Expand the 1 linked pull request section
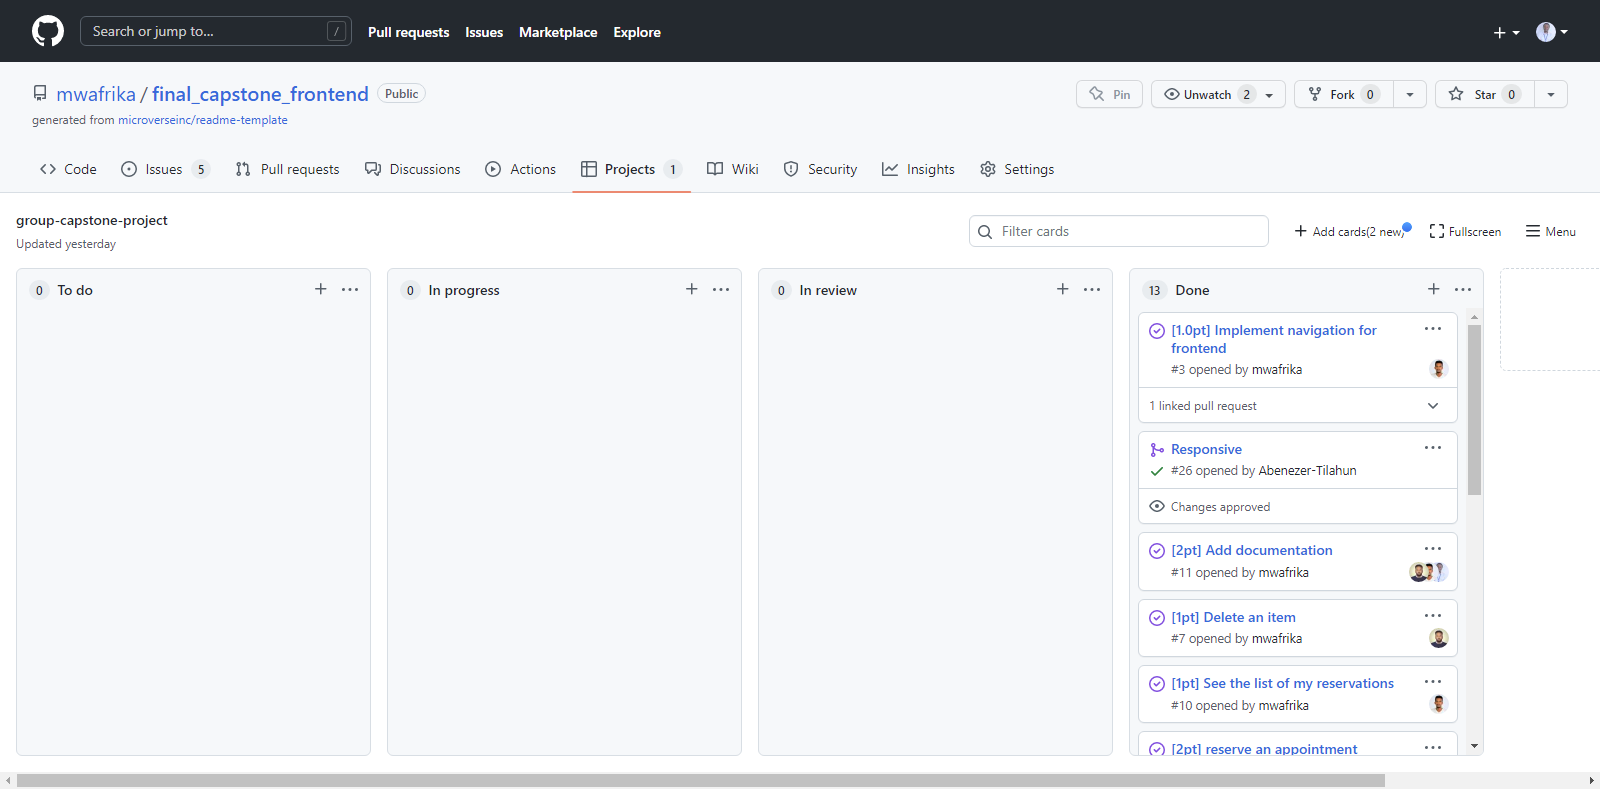This screenshot has height=789, width=1600. [1298, 405]
